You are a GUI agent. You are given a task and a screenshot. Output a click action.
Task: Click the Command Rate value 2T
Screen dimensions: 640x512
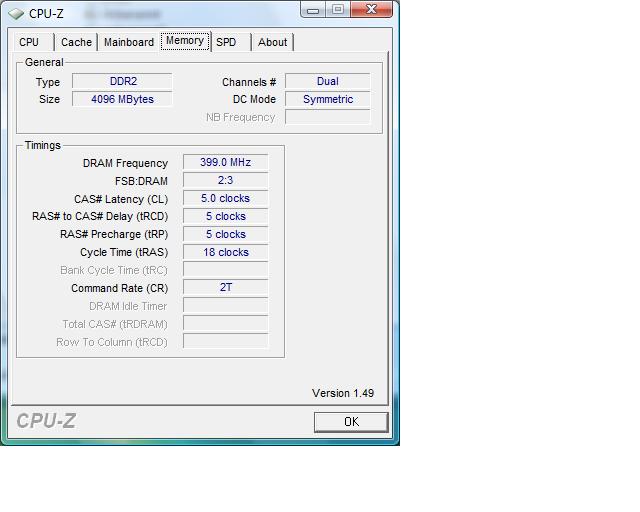[226, 287]
